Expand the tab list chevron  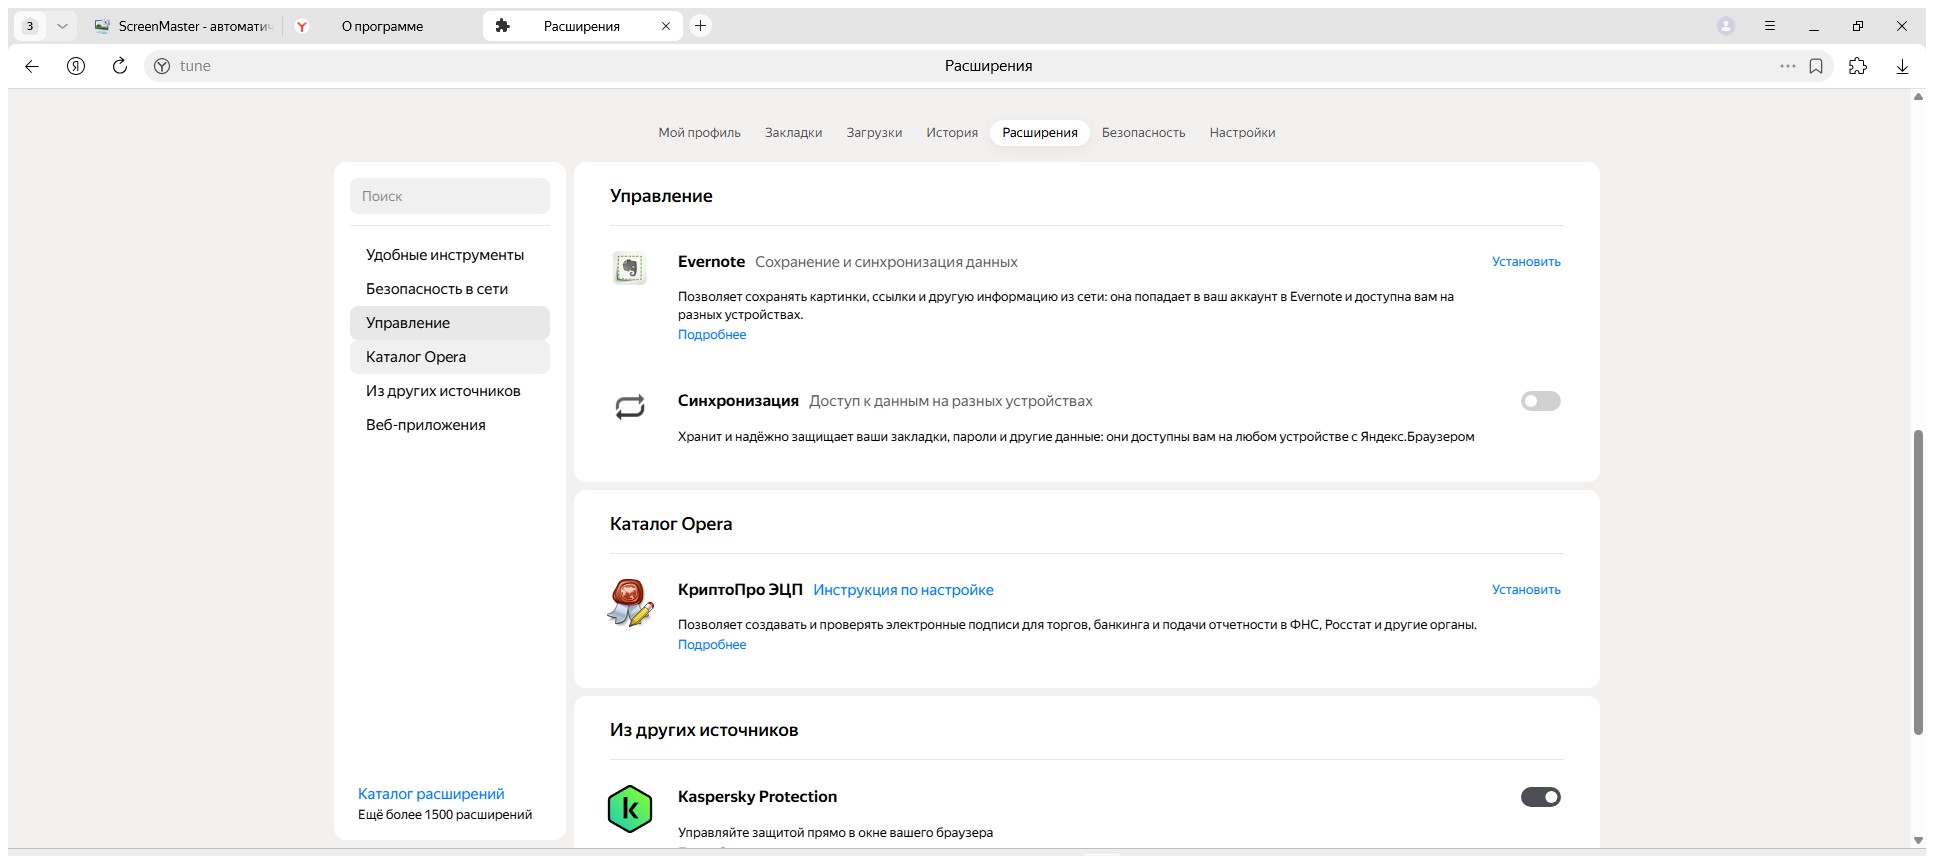[x=62, y=26]
